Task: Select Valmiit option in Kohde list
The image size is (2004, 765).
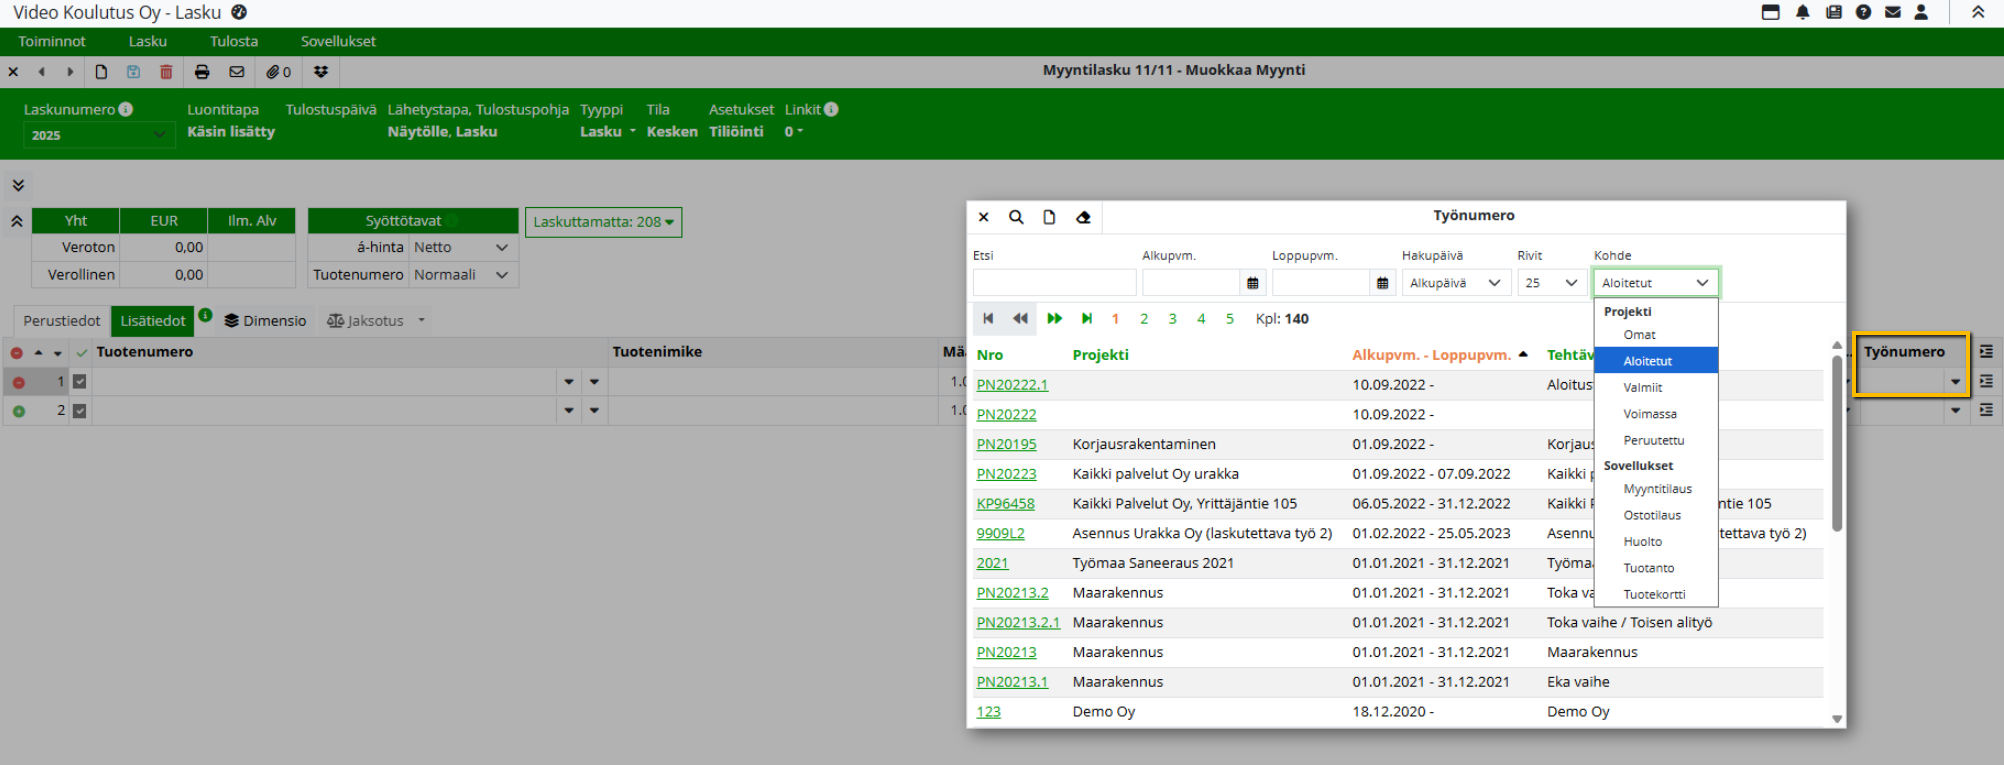Action: tap(1643, 388)
